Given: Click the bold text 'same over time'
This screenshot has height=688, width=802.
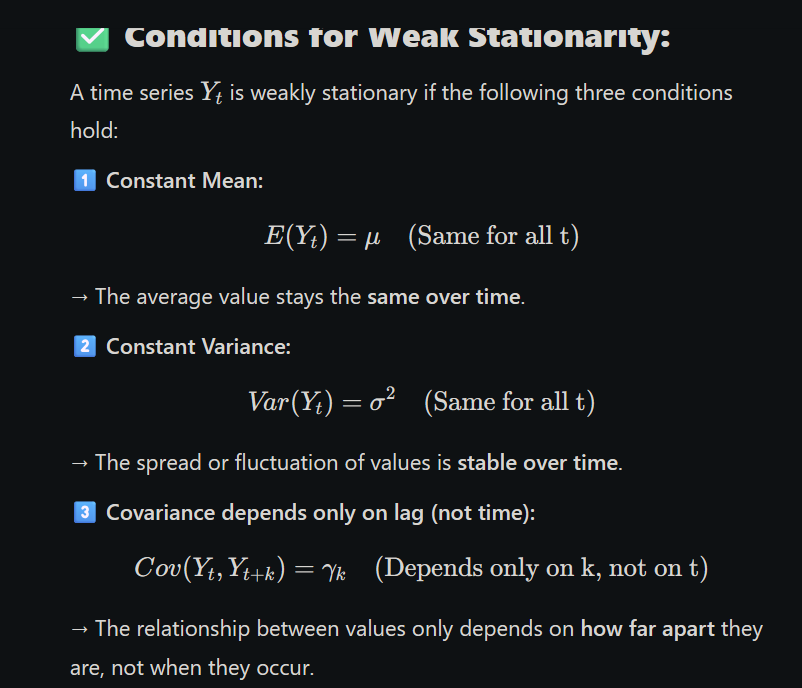Looking at the screenshot, I should click(444, 297).
